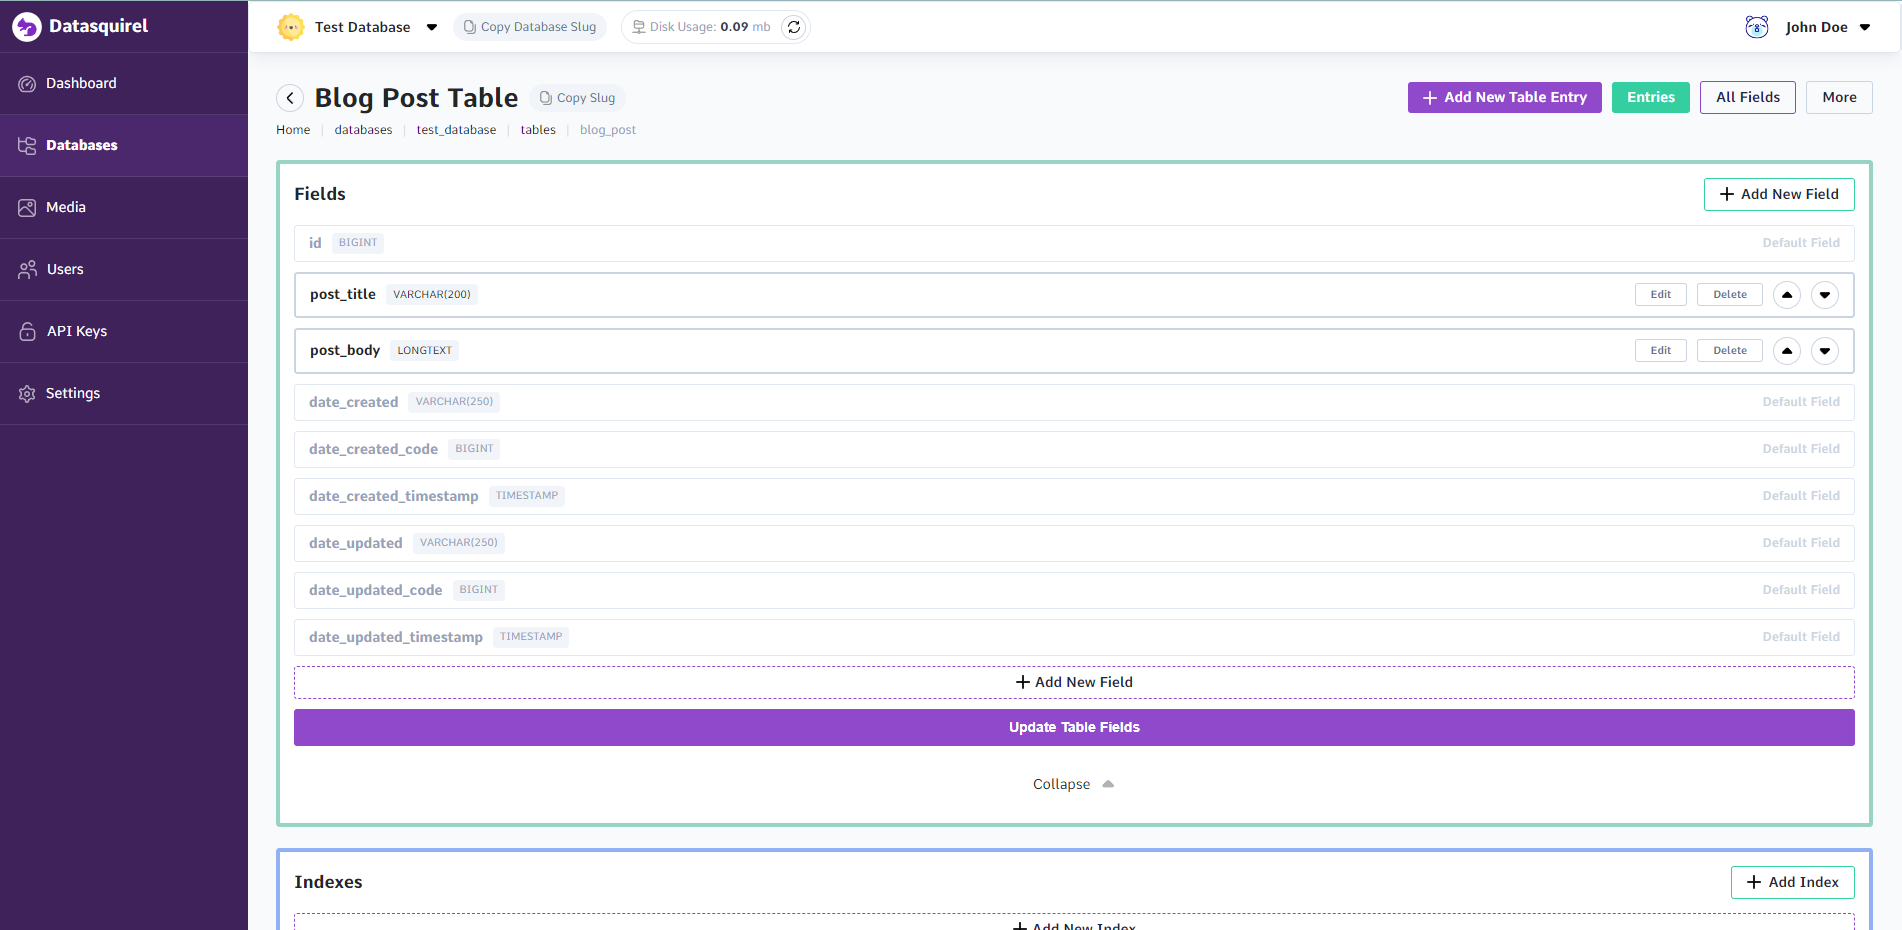
Task: Click the VARCHAR(200) type badge
Action: click(432, 295)
